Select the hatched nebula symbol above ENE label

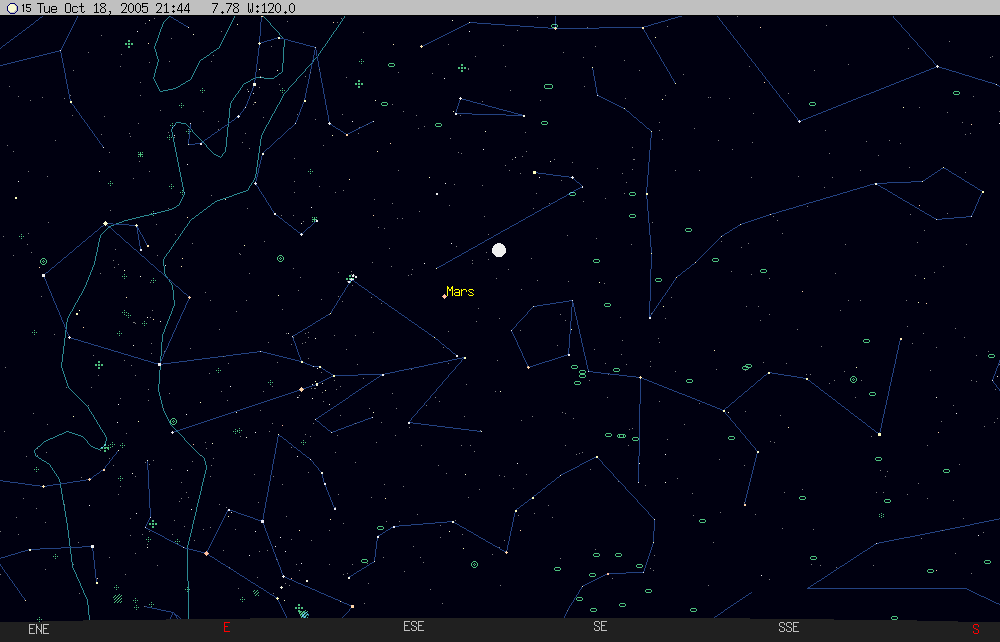(x=118, y=599)
